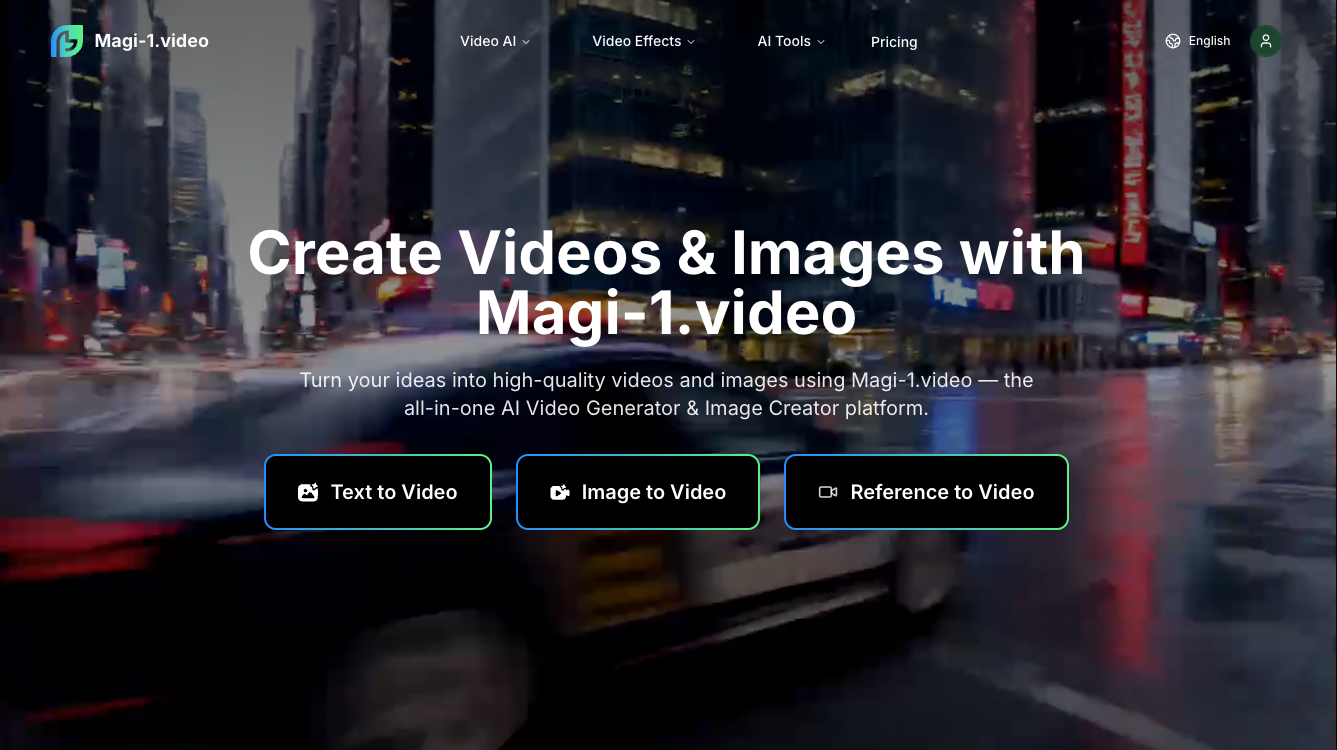Click the Reference to Video button

(x=926, y=492)
